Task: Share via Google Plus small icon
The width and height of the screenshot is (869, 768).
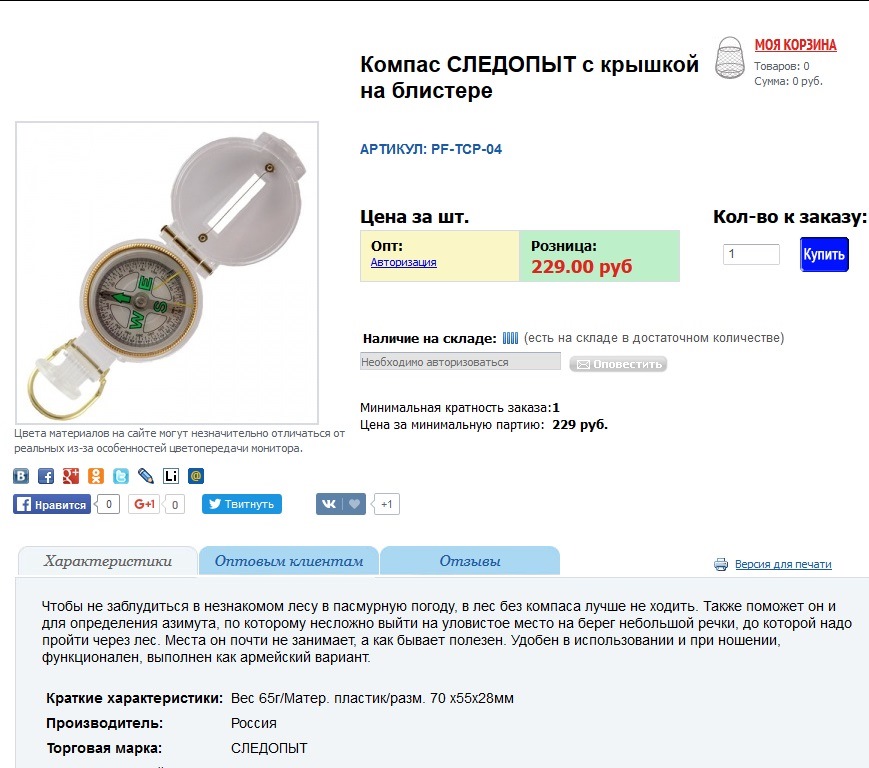Action: tap(71, 476)
